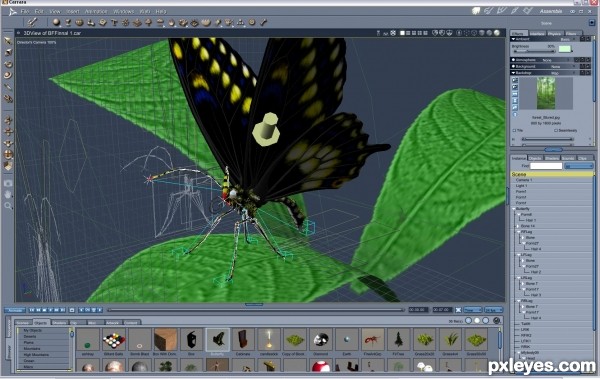
Task: Click the Assemble room label
Action: point(551,11)
